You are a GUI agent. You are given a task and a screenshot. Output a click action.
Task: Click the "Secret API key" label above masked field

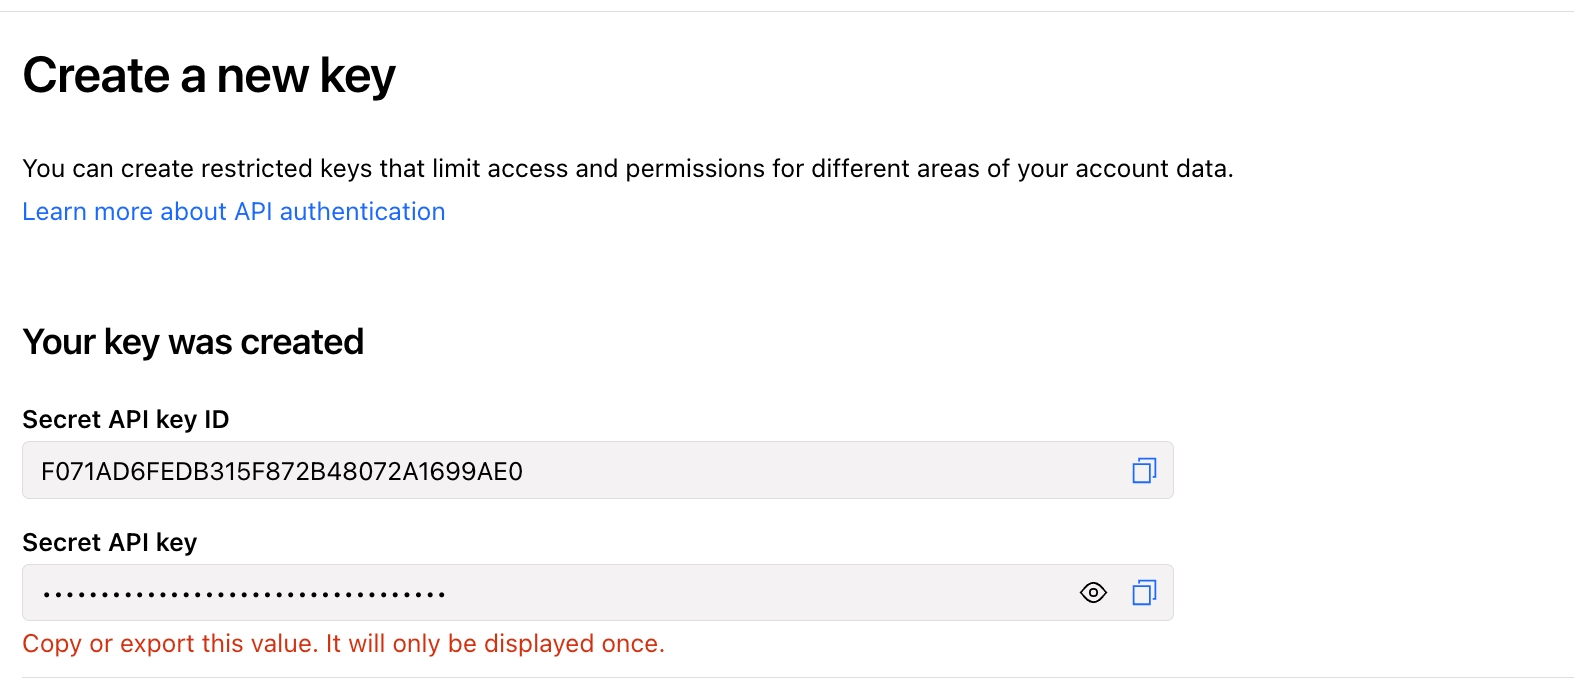110,543
